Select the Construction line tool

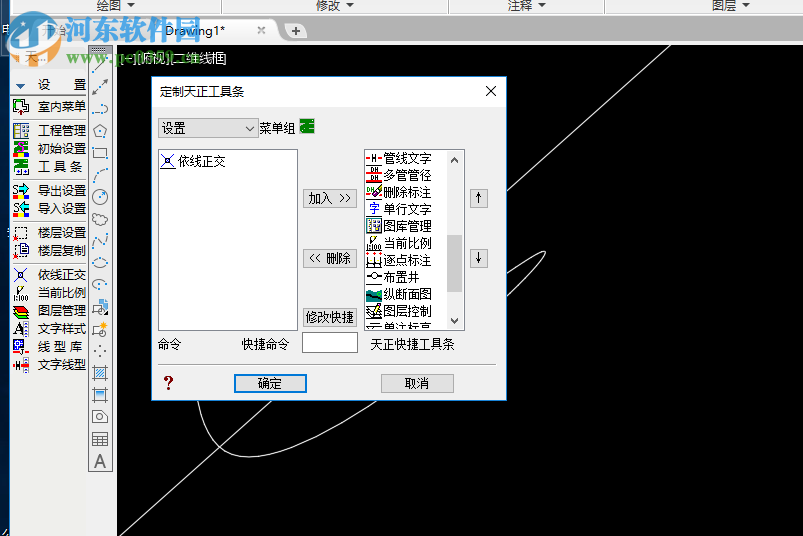click(x=100, y=87)
